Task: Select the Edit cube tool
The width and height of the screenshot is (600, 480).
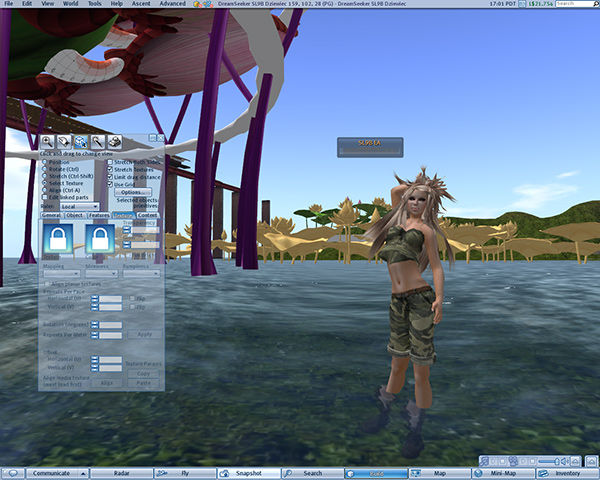Action: point(81,142)
